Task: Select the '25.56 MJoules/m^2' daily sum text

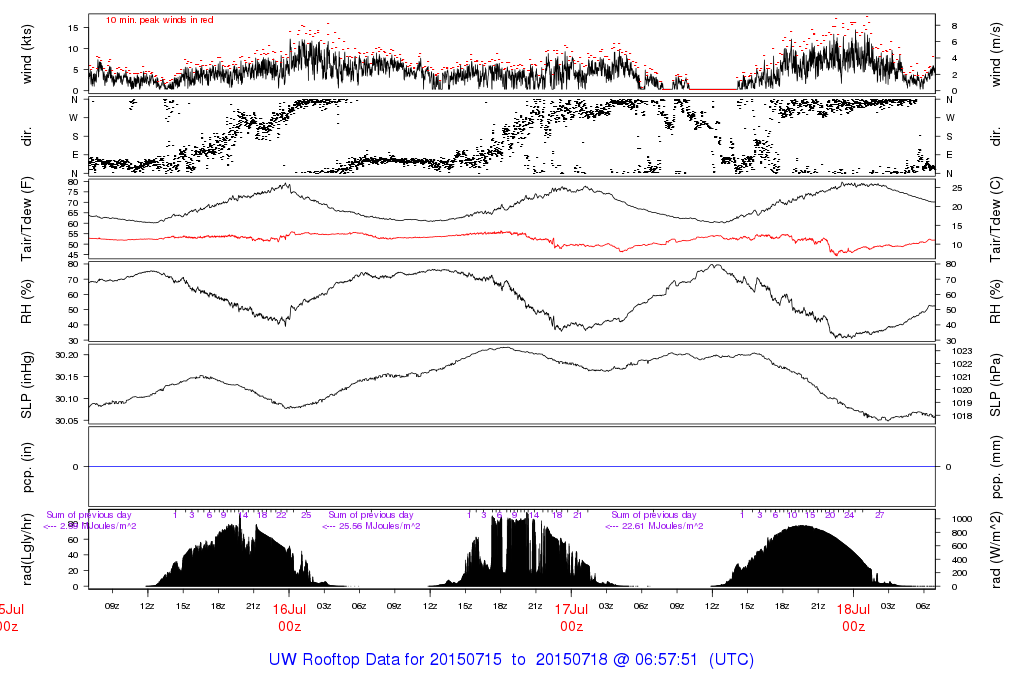Action: pos(381,526)
